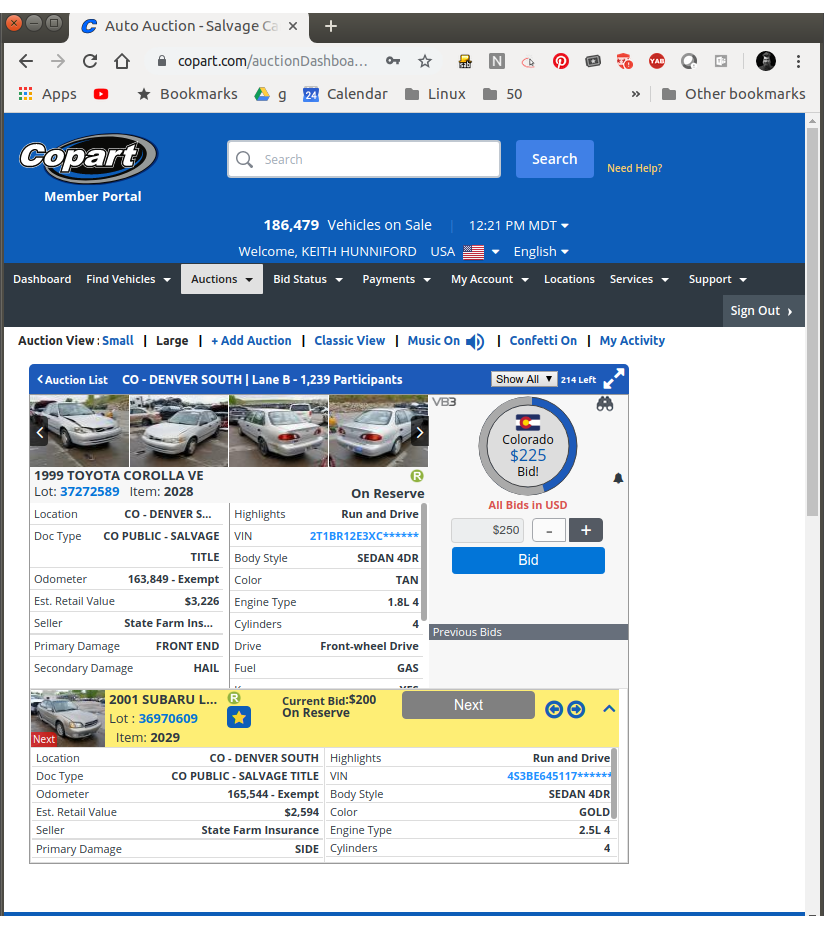Show previous Corolla photo thumbnails
This screenshot has height=929, width=824.
coord(39,433)
